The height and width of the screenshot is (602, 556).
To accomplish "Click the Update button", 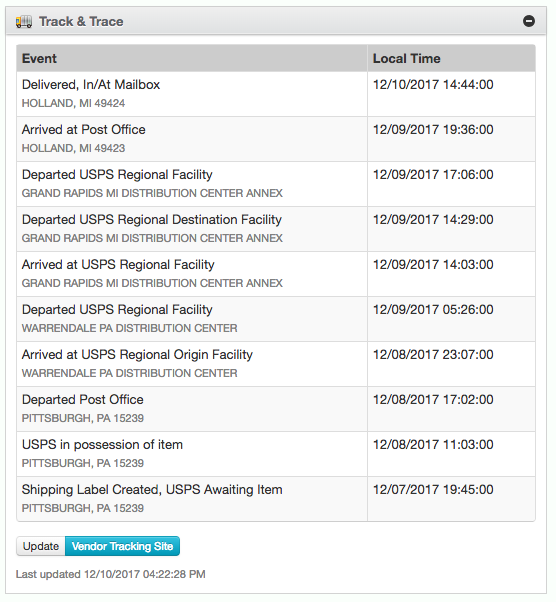I will coord(41,546).
